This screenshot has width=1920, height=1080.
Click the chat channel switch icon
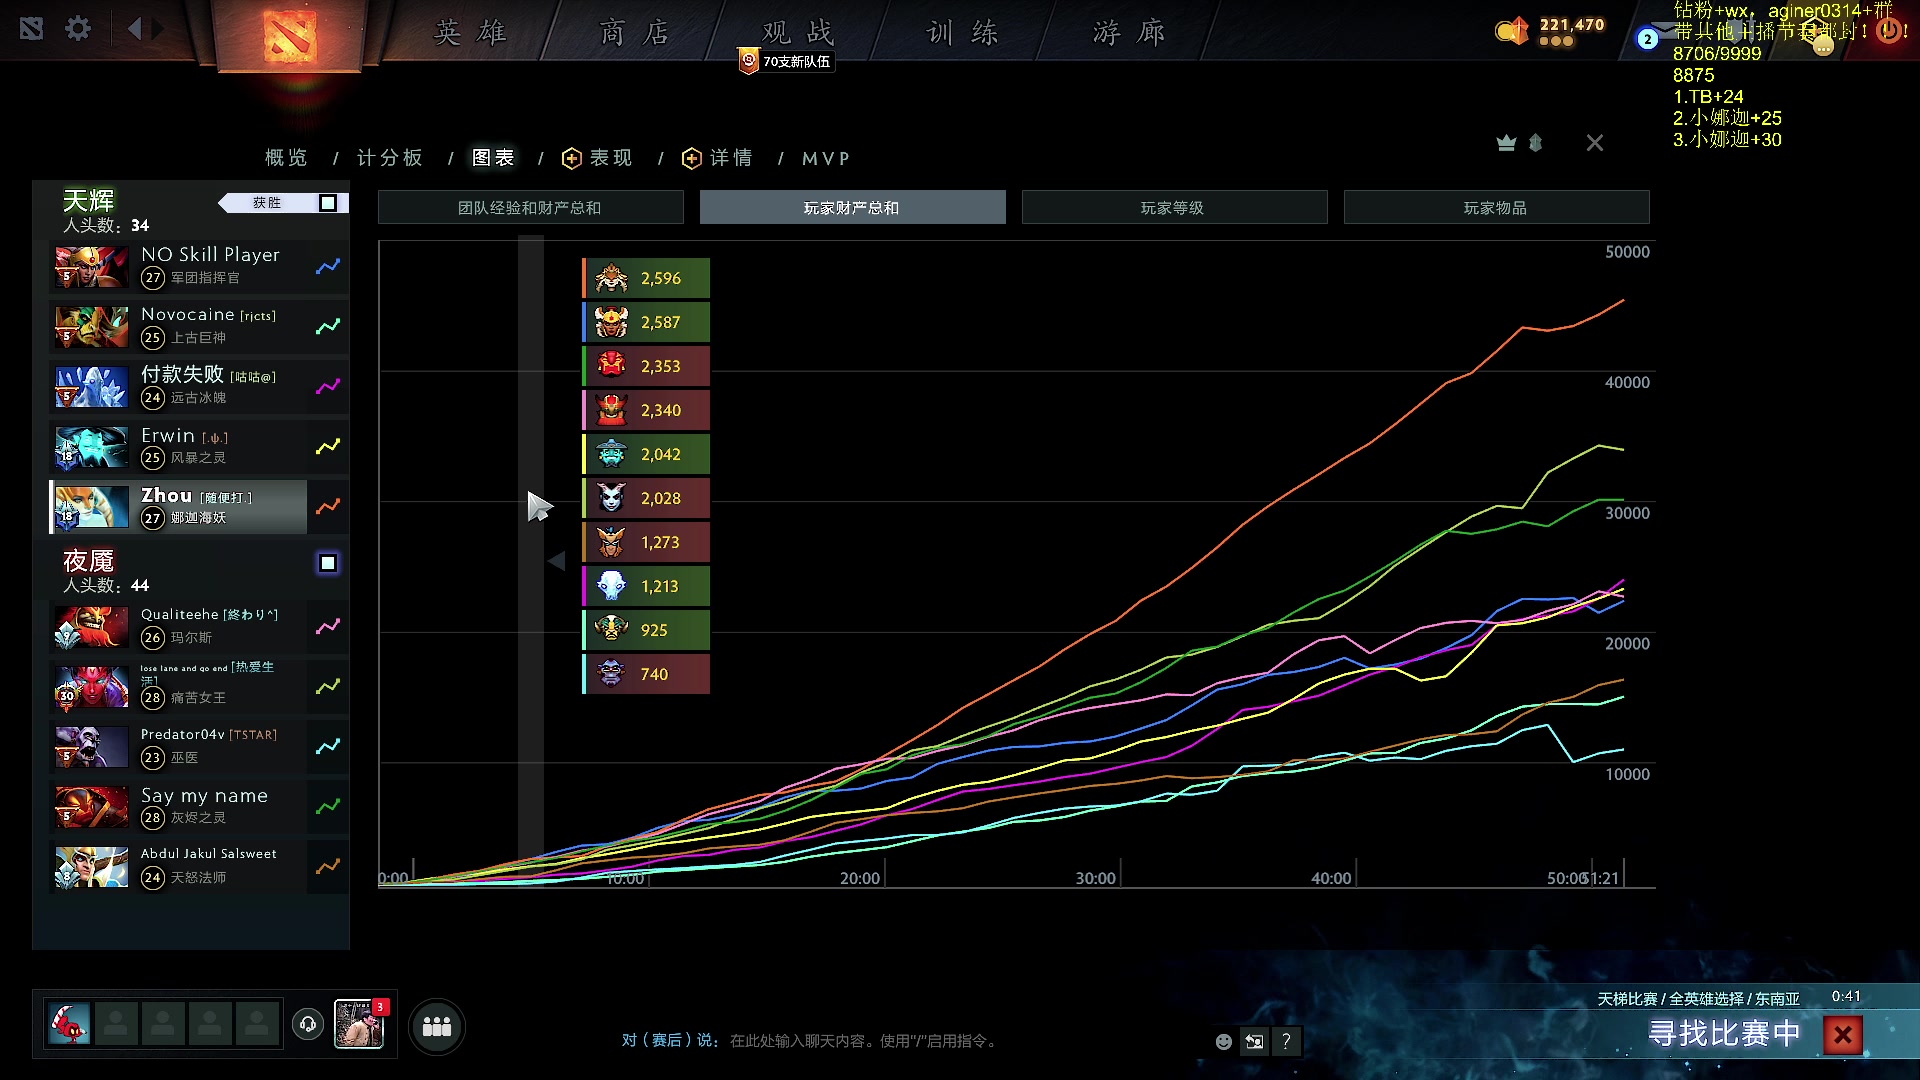tap(1254, 1042)
